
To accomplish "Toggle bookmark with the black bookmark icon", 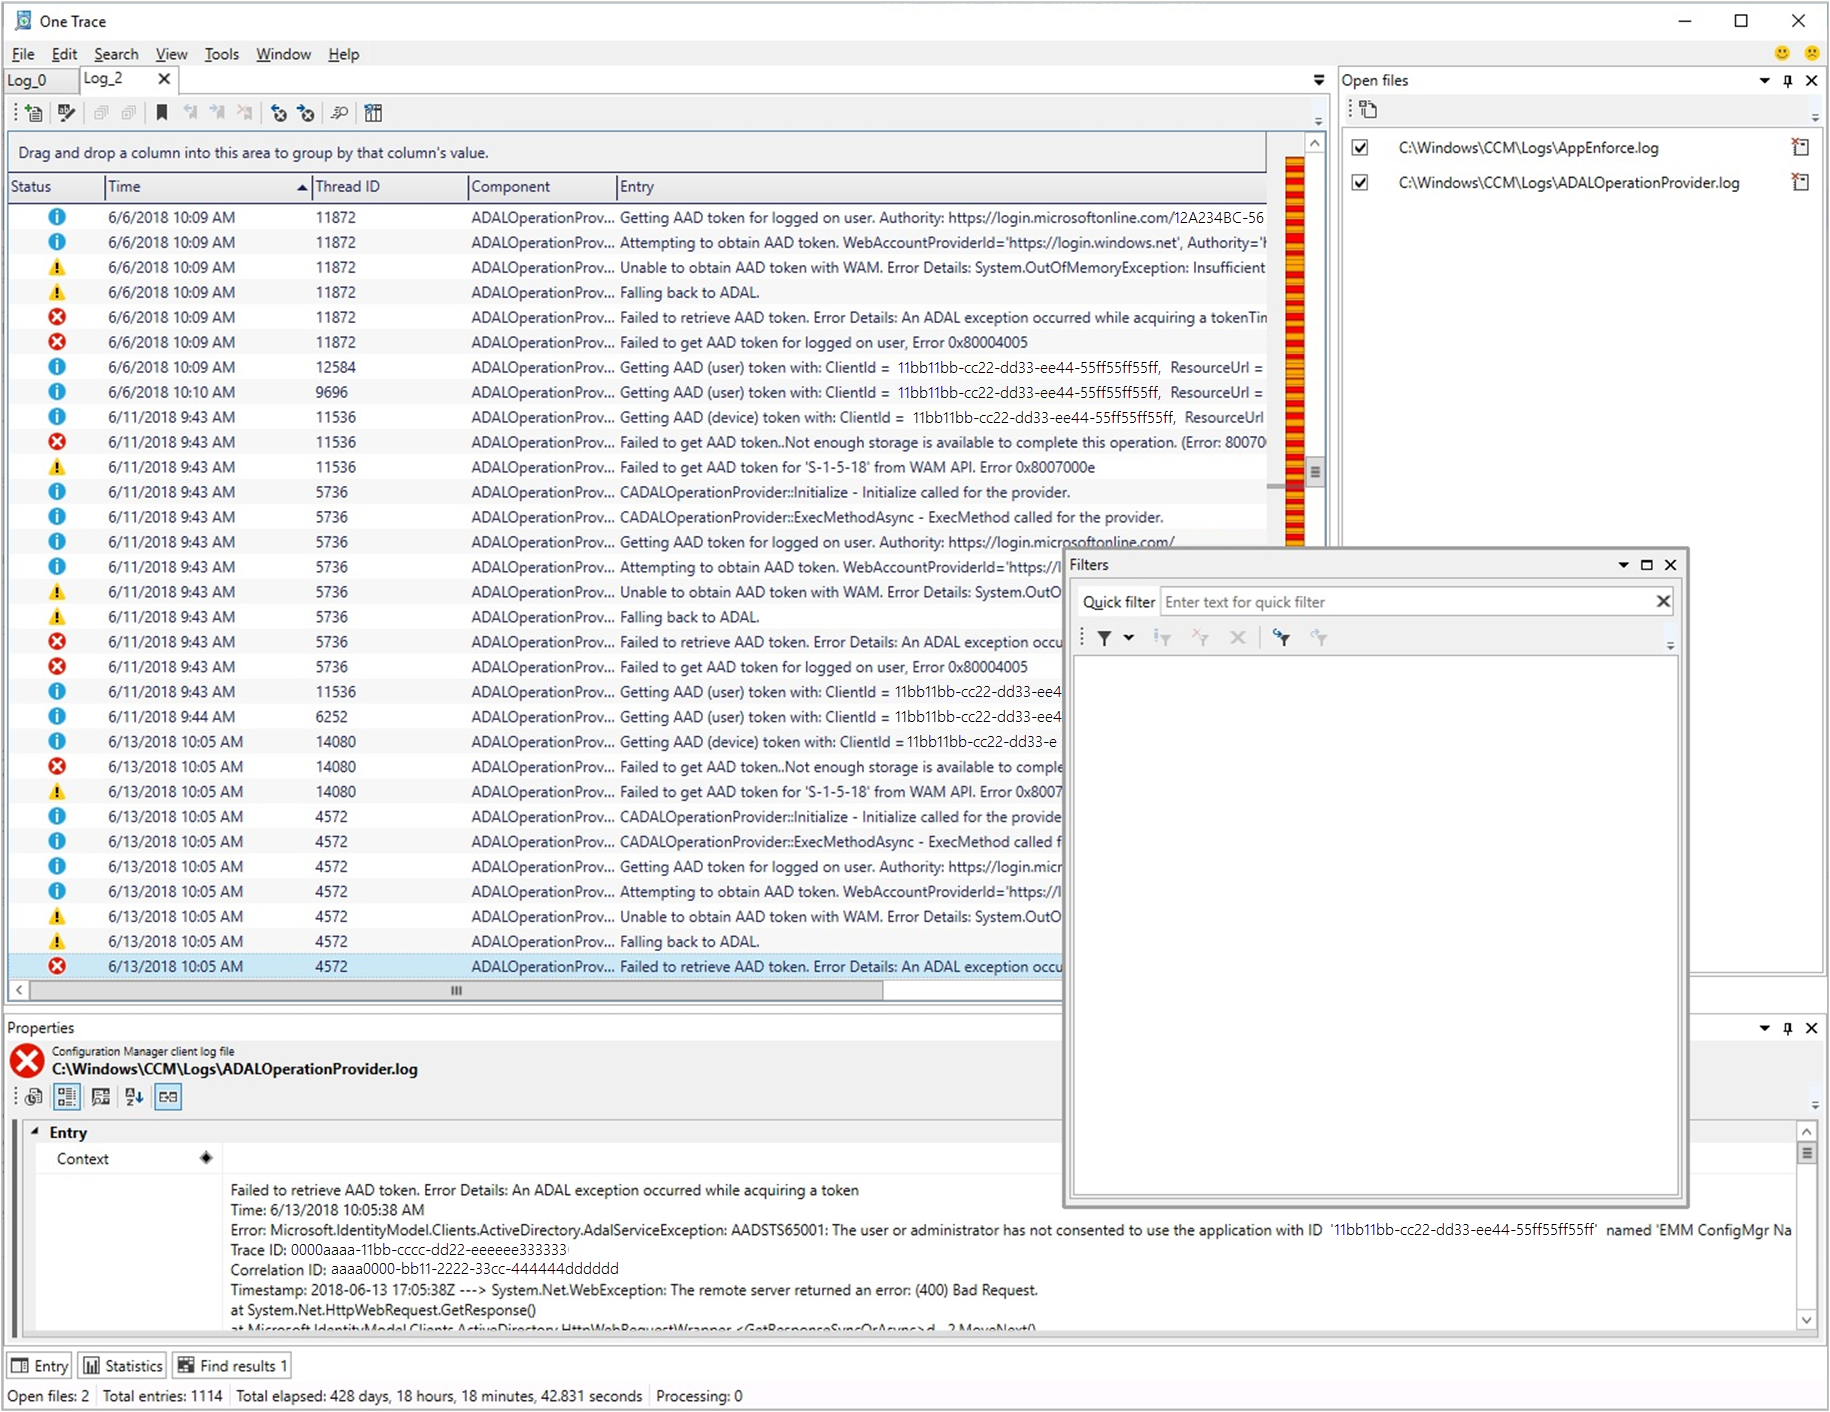I will [x=162, y=113].
